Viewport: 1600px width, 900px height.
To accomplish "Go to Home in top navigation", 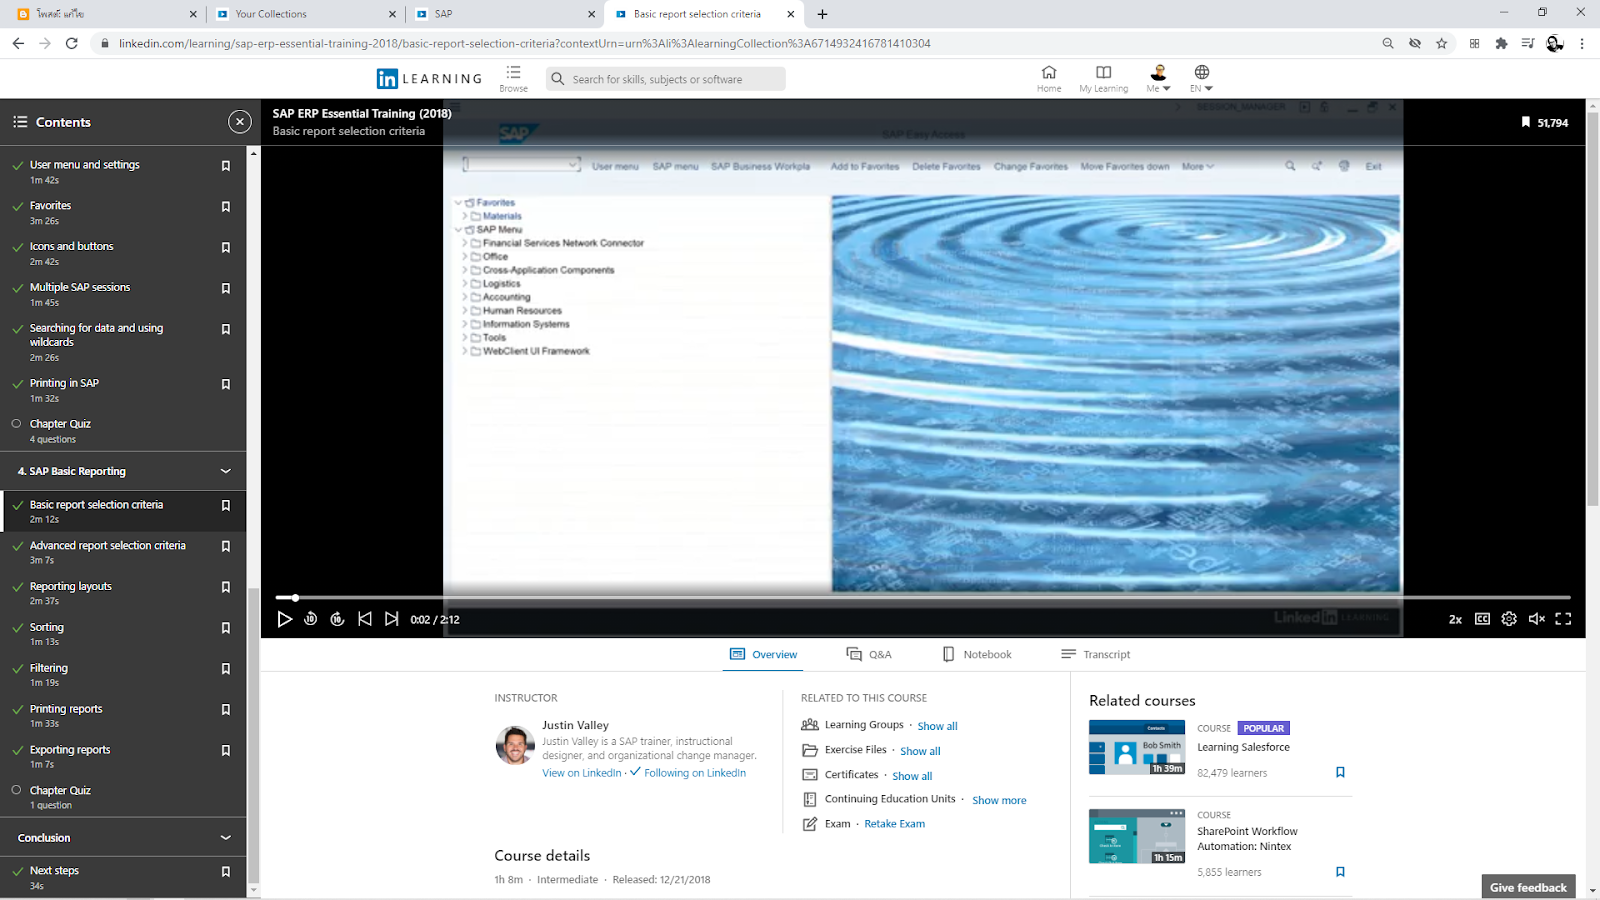I will (1049, 79).
